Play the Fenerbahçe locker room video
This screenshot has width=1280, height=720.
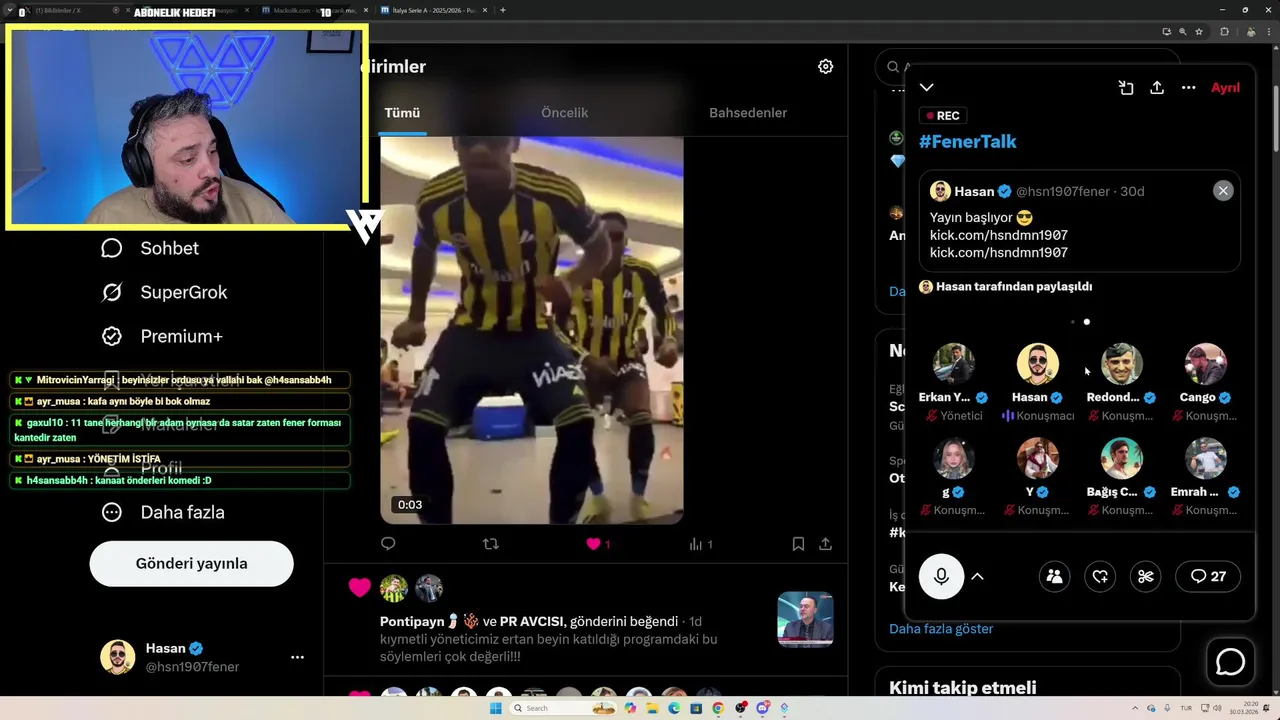tap(531, 330)
